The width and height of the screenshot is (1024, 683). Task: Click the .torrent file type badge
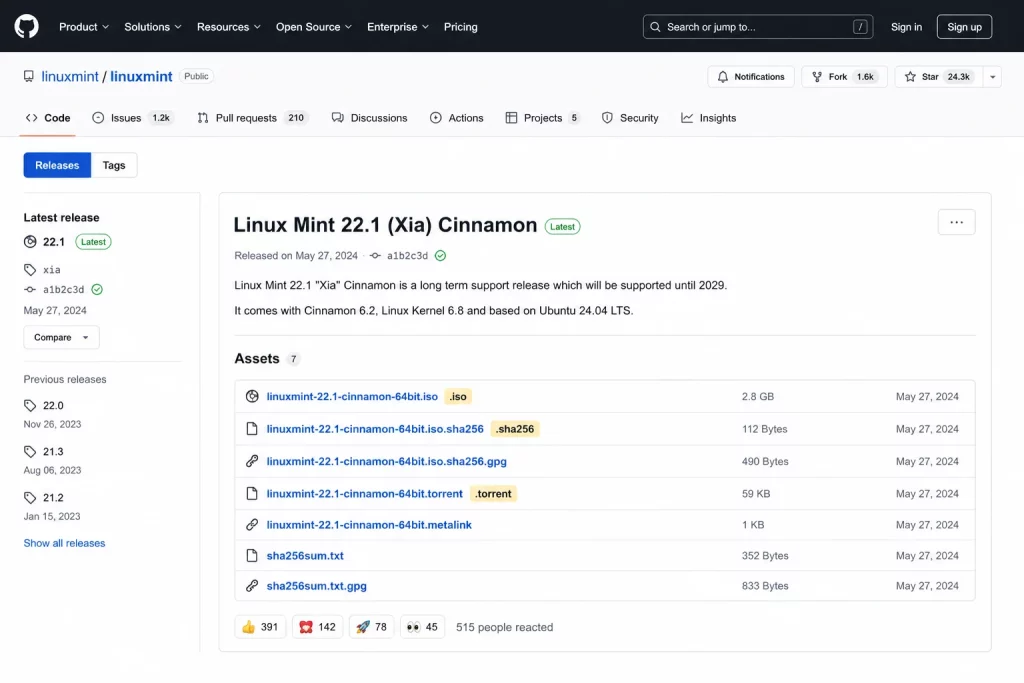tap(493, 494)
